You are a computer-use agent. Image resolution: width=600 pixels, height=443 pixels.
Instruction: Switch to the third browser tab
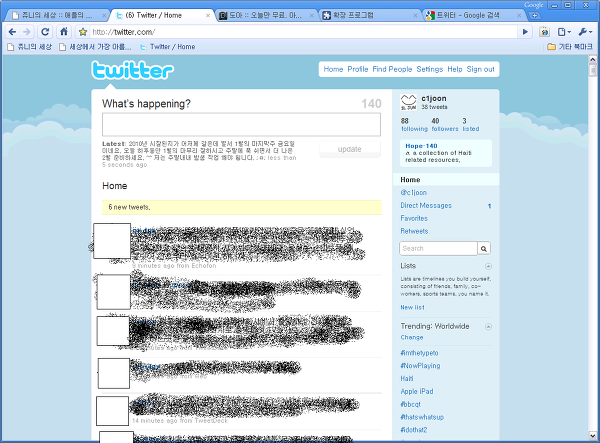pos(265,15)
